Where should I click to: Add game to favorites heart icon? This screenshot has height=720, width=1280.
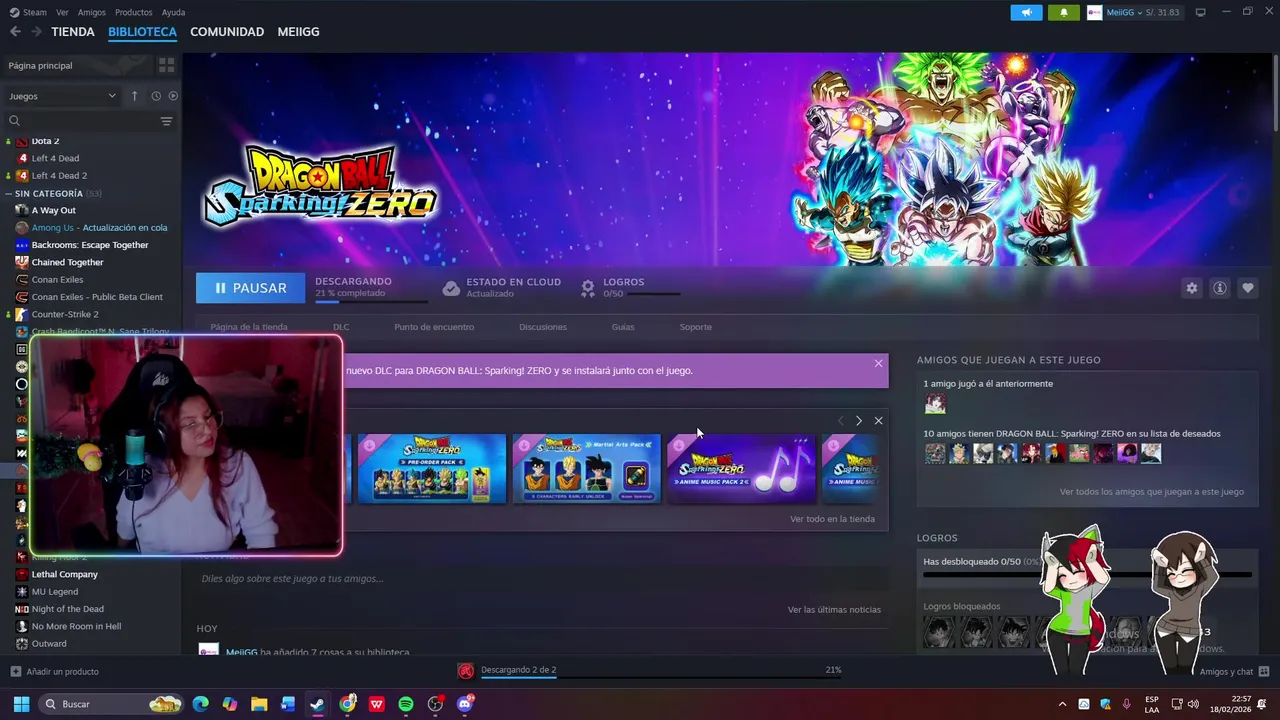tap(1248, 288)
